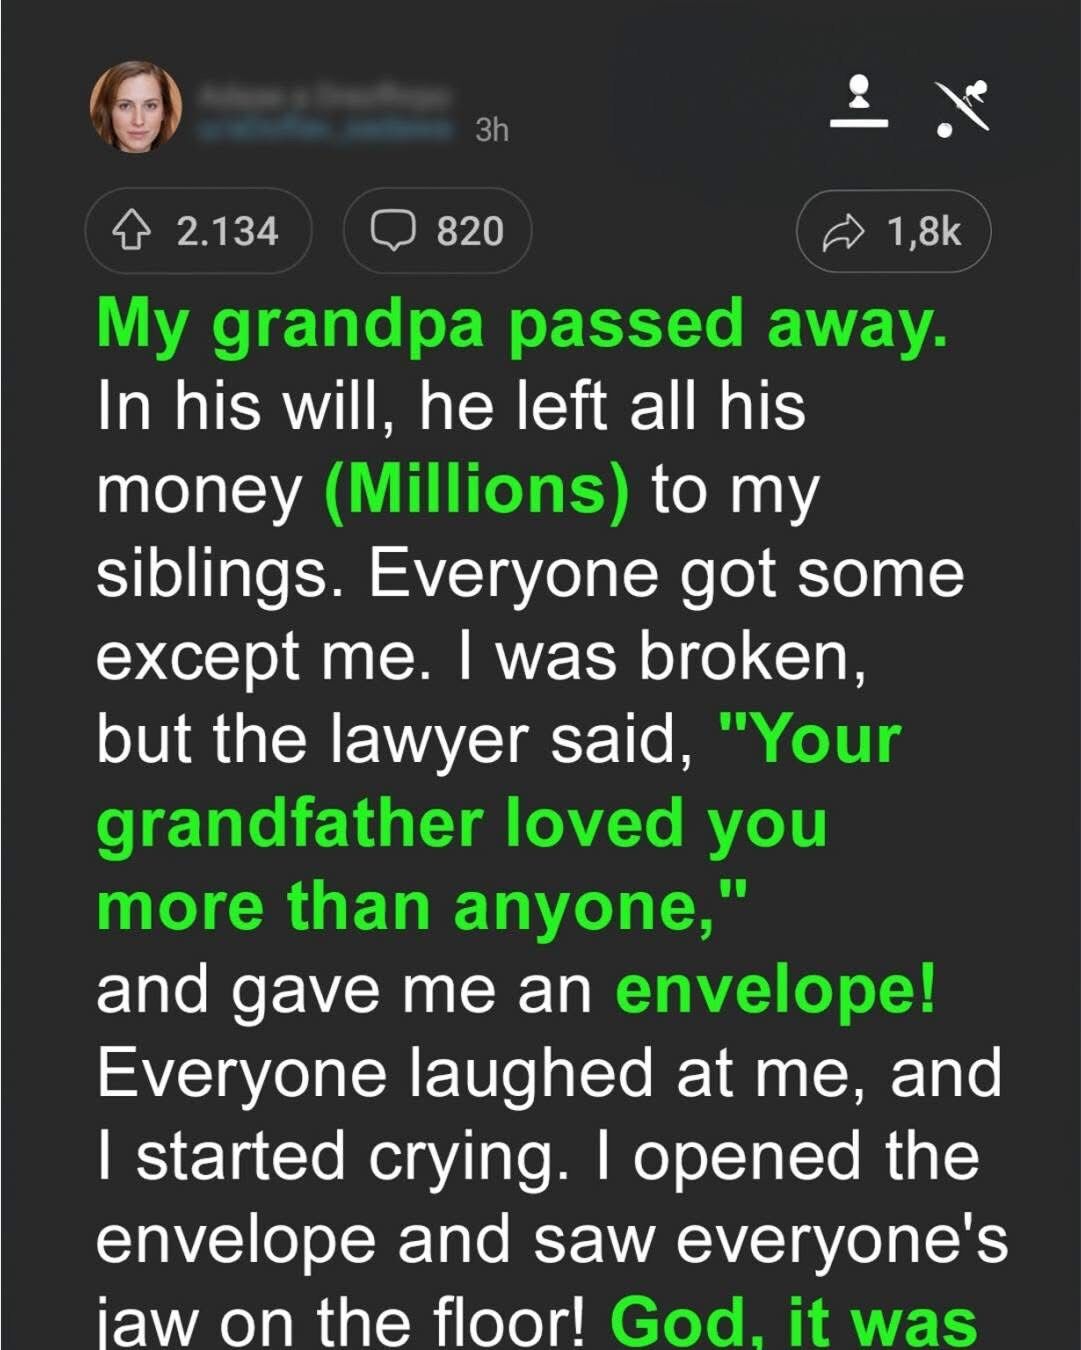The image size is (1081, 1350).
Task: Click the blurred display name of the poster
Action: (326, 98)
